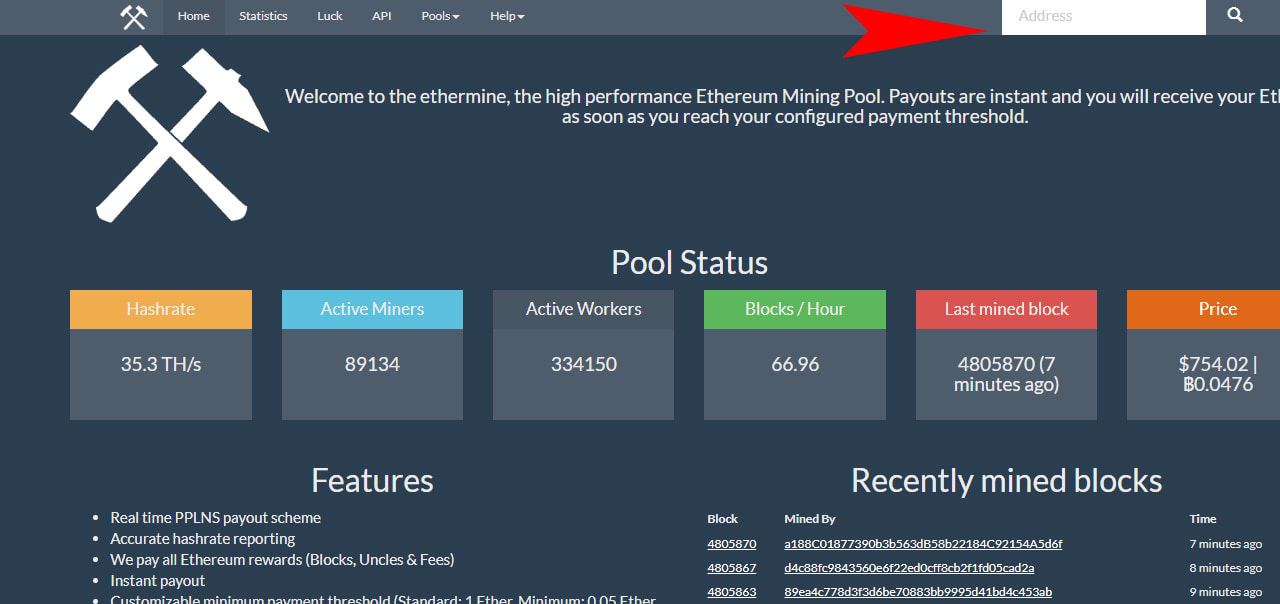The image size is (1280, 604).
Task: Click the Blocks / Hour card header
Action: coord(795,309)
